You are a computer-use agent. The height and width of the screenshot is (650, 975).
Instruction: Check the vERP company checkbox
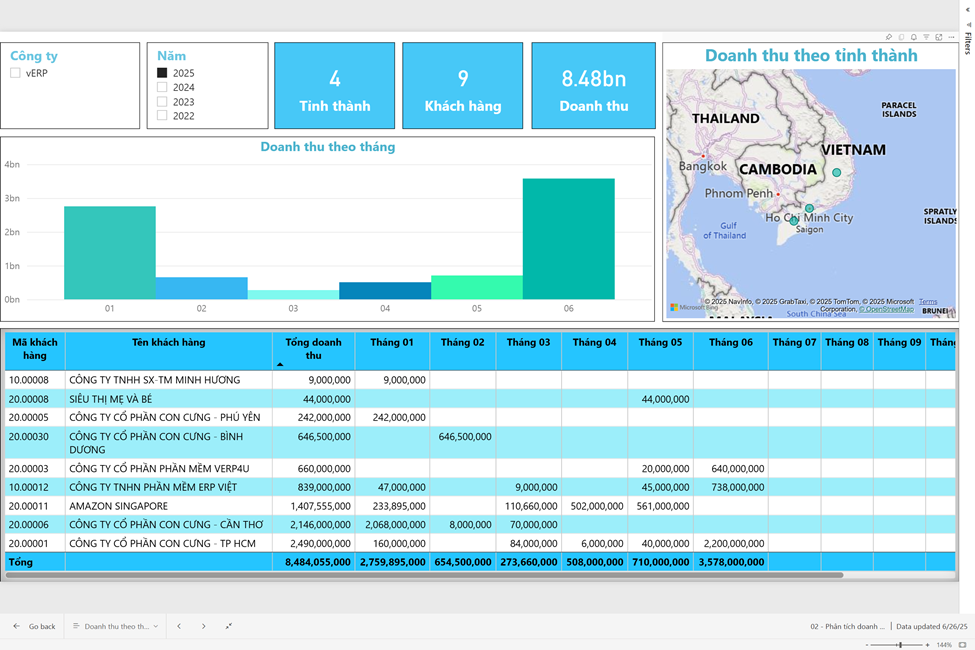coord(16,73)
